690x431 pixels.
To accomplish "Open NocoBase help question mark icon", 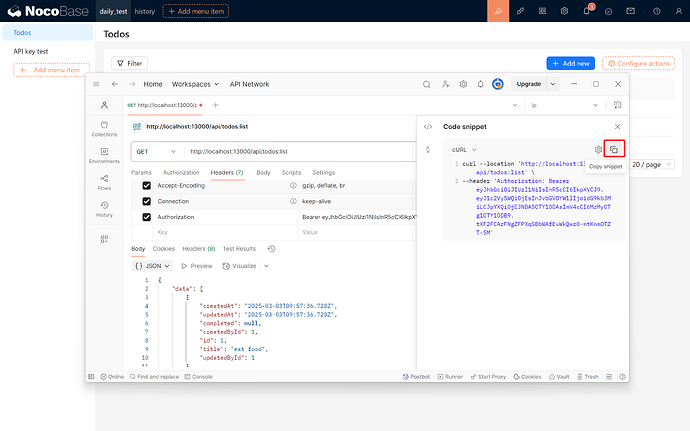I will point(657,11).
